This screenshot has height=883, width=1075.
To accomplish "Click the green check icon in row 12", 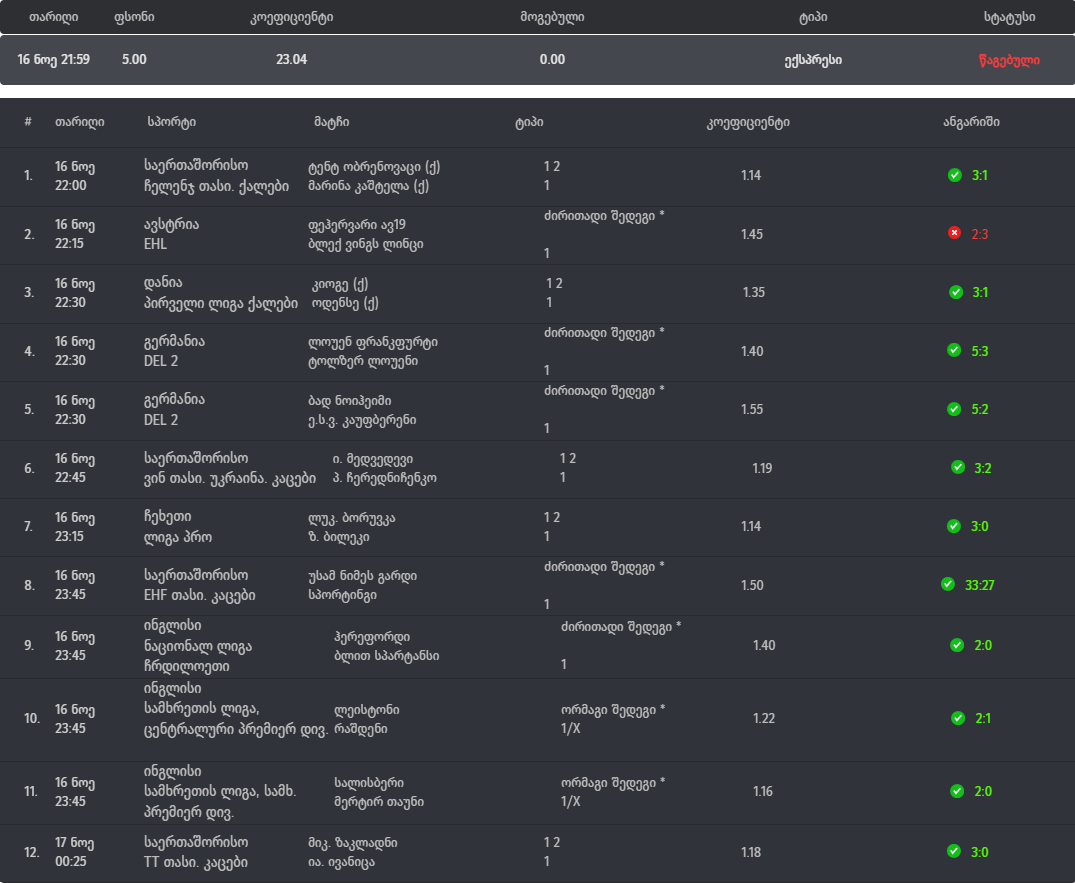I will (954, 851).
